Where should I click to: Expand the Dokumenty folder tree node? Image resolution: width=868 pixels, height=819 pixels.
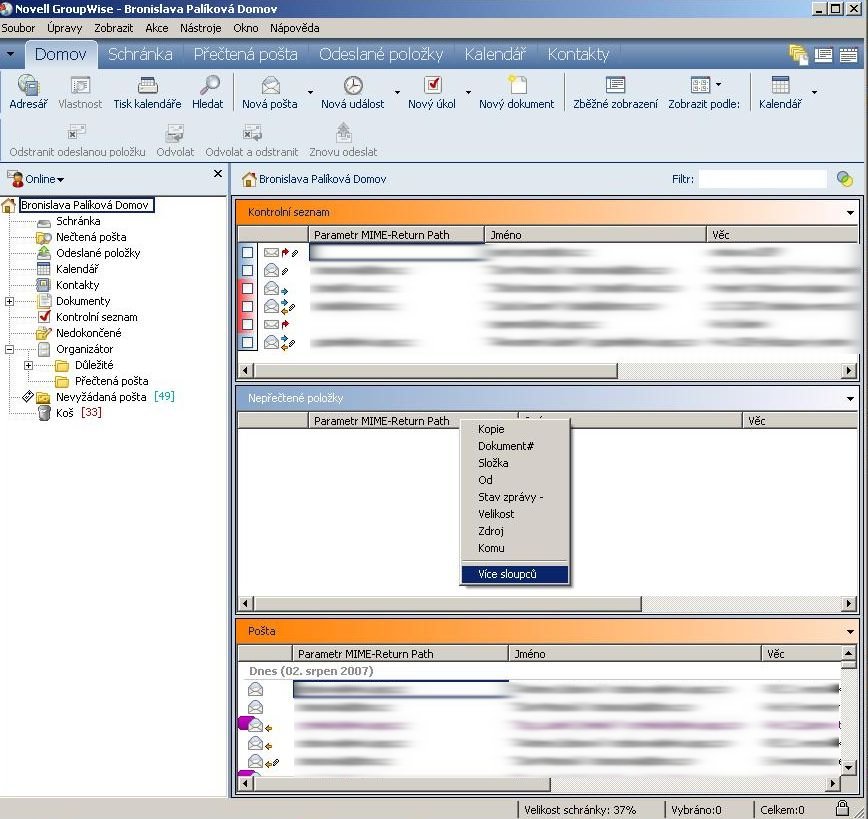pos(9,301)
